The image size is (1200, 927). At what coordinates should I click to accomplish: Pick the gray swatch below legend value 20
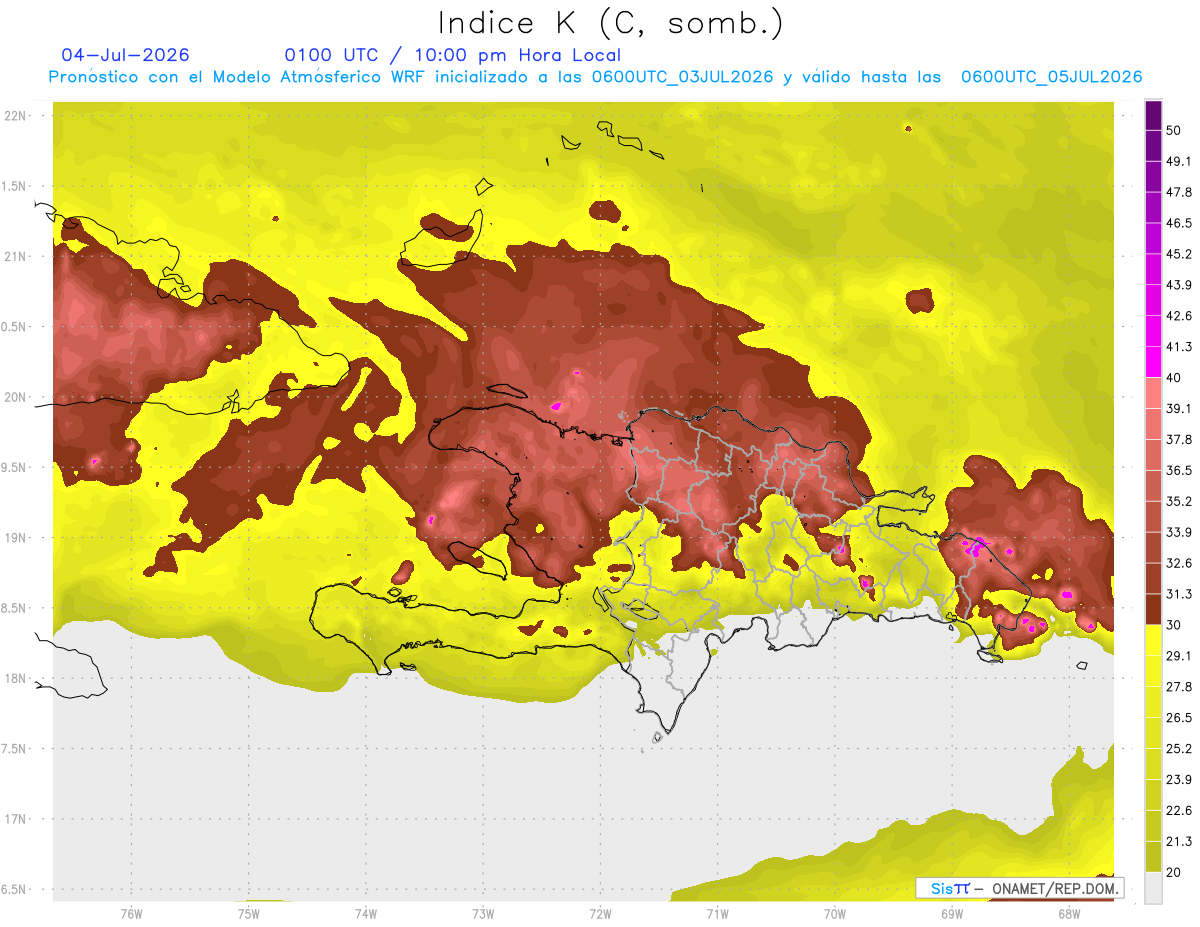point(1153,887)
